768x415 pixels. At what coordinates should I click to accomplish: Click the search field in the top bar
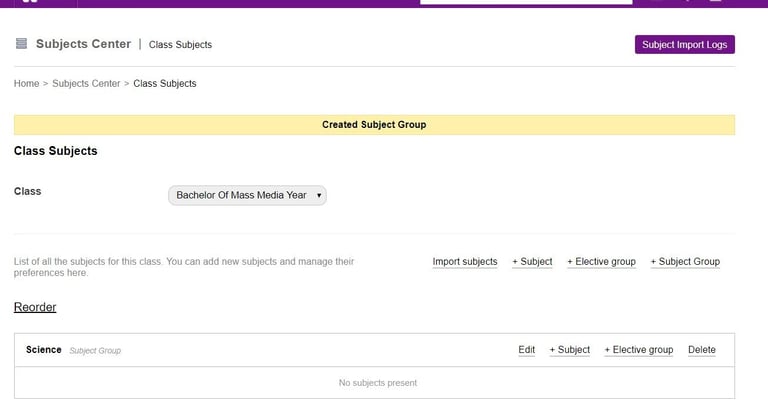pos(526,2)
